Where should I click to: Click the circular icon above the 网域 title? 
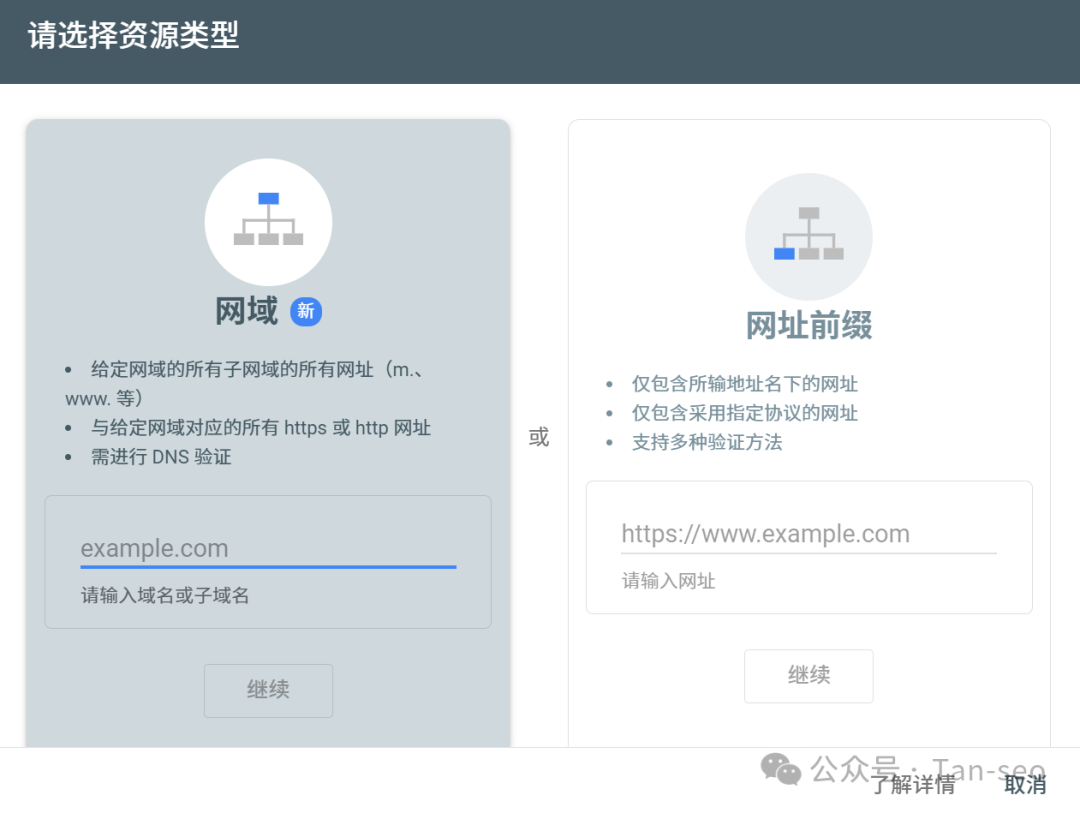point(268,222)
